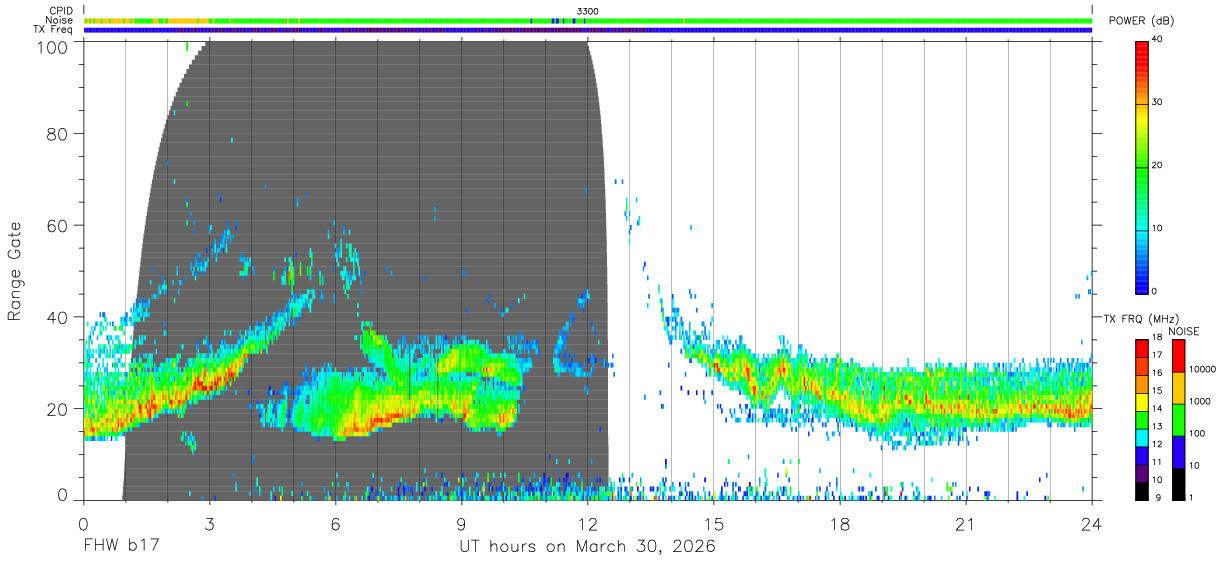This screenshot has width=1228, height=567.
Task: Click the UT hours on March 30, 2026 title
Action: (587, 547)
